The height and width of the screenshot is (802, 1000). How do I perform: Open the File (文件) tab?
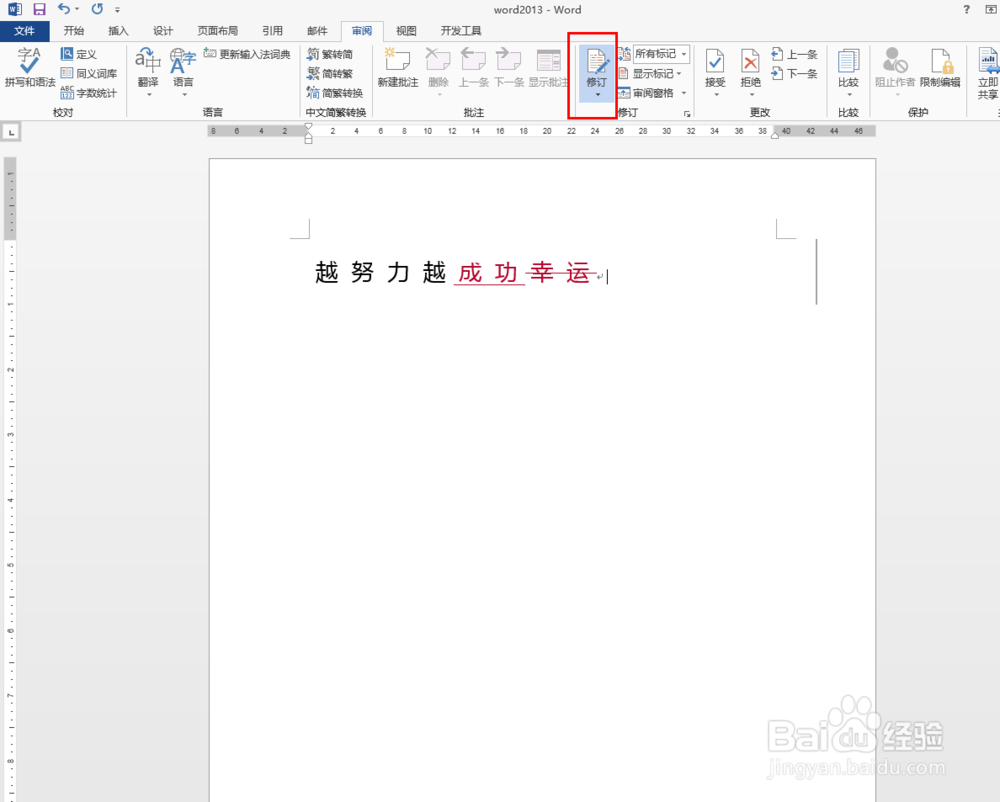(x=24, y=31)
